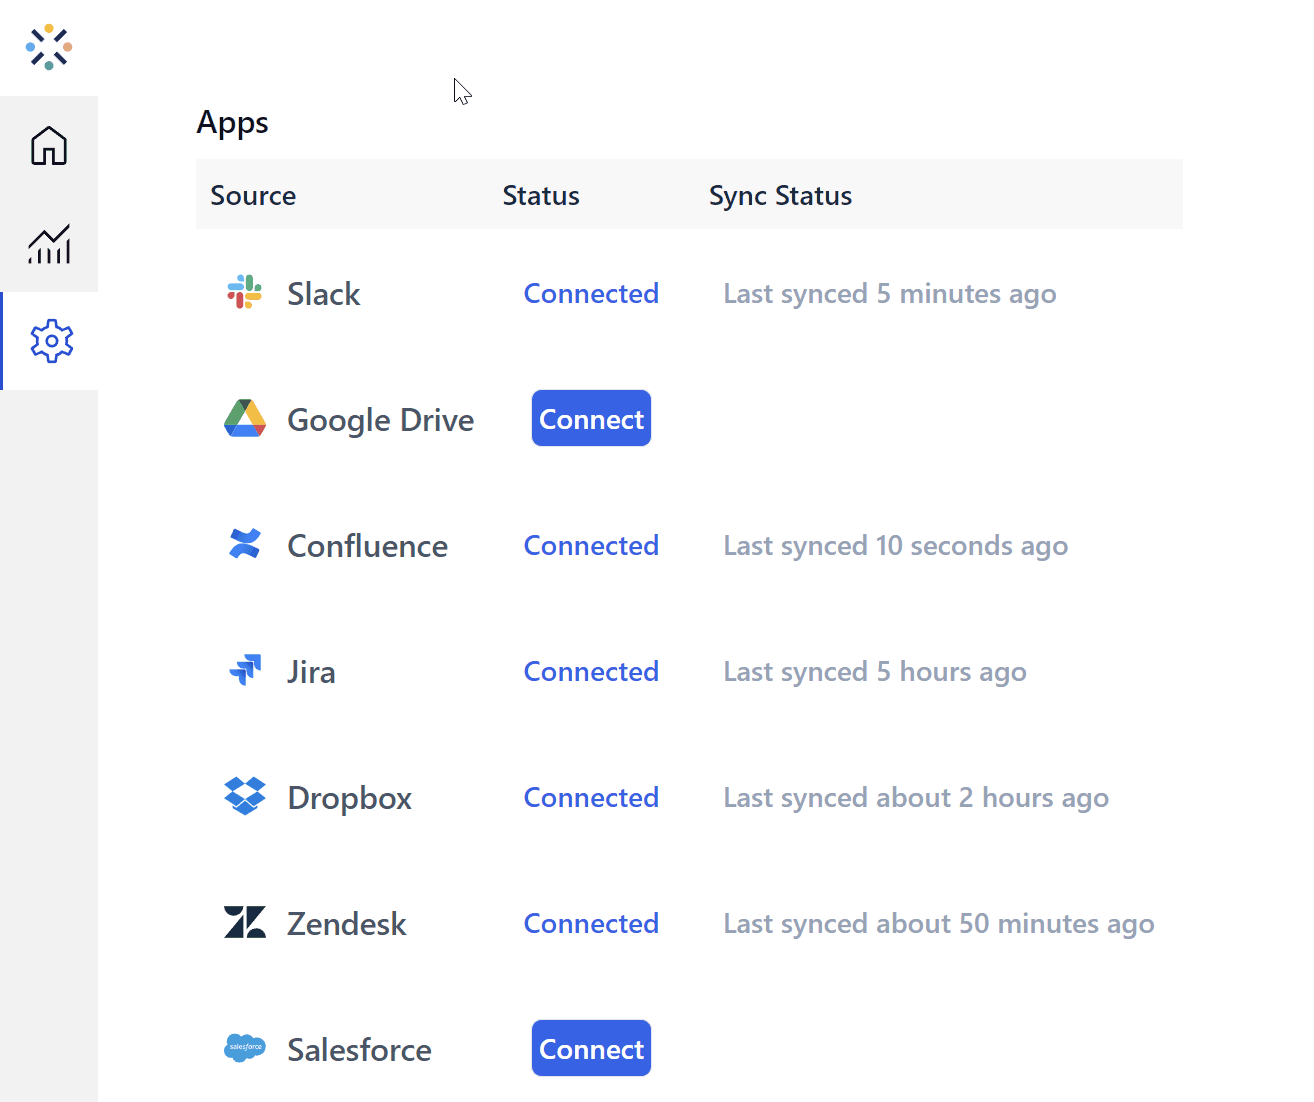
Task: Connect the Salesforce app
Action: click(591, 1048)
